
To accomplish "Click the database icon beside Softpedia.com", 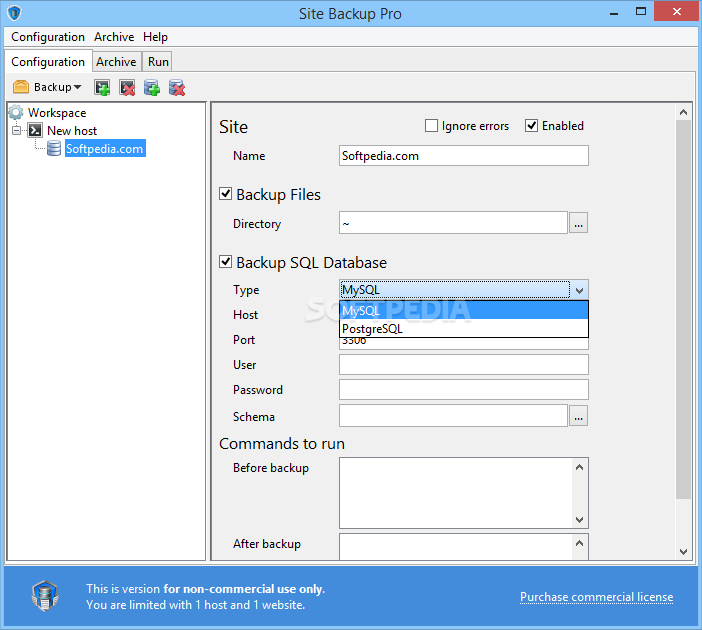I will click(x=54, y=148).
